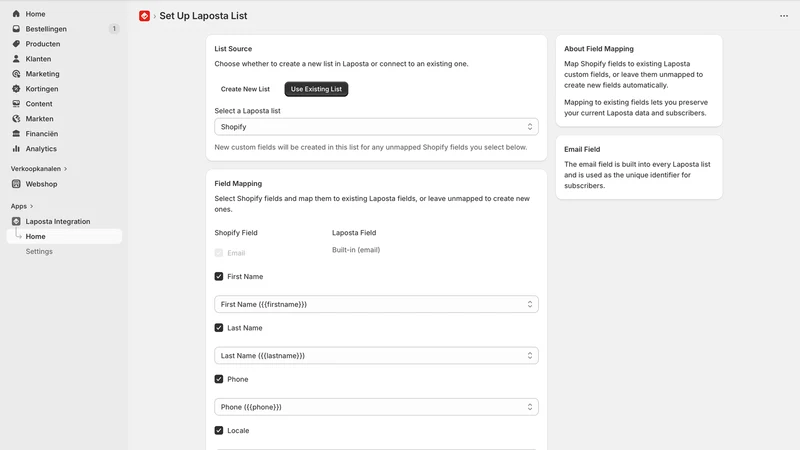Image resolution: width=800 pixels, height=450 pixels.
Task: Click the About Field Mapping heading
Action: coord(599,49)
